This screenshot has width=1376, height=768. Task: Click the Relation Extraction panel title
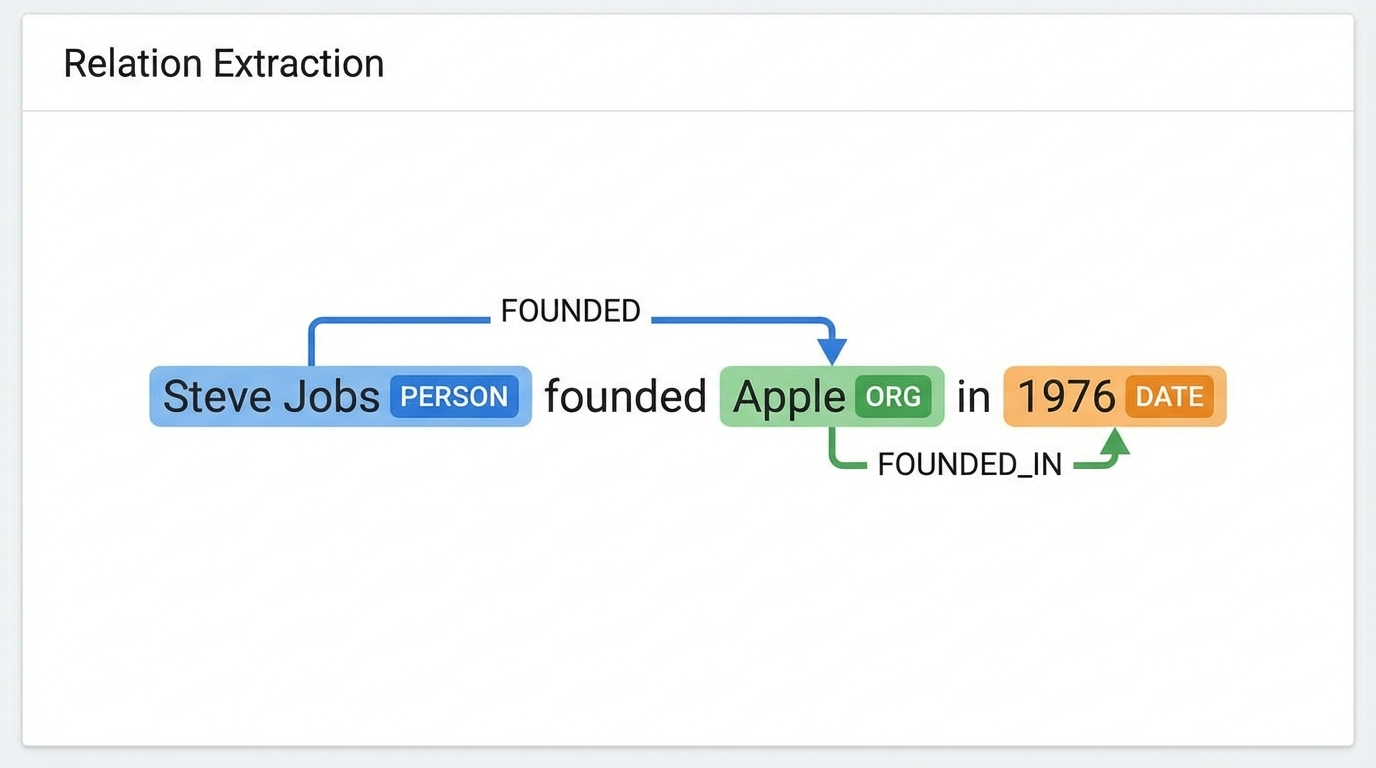(x=224, y=64)
